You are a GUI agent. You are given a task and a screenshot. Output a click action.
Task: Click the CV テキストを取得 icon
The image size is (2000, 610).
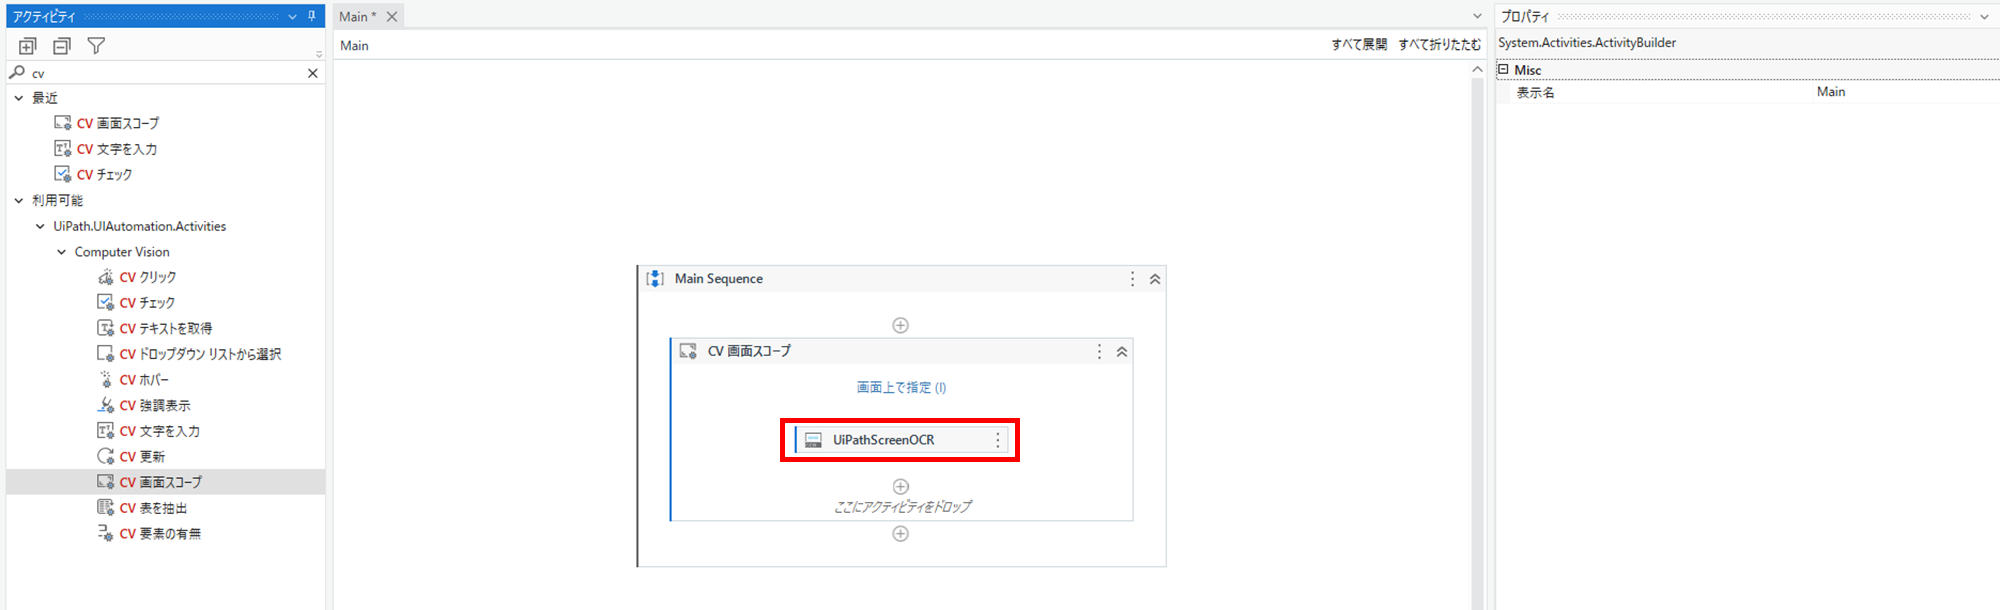coord(105,328)
